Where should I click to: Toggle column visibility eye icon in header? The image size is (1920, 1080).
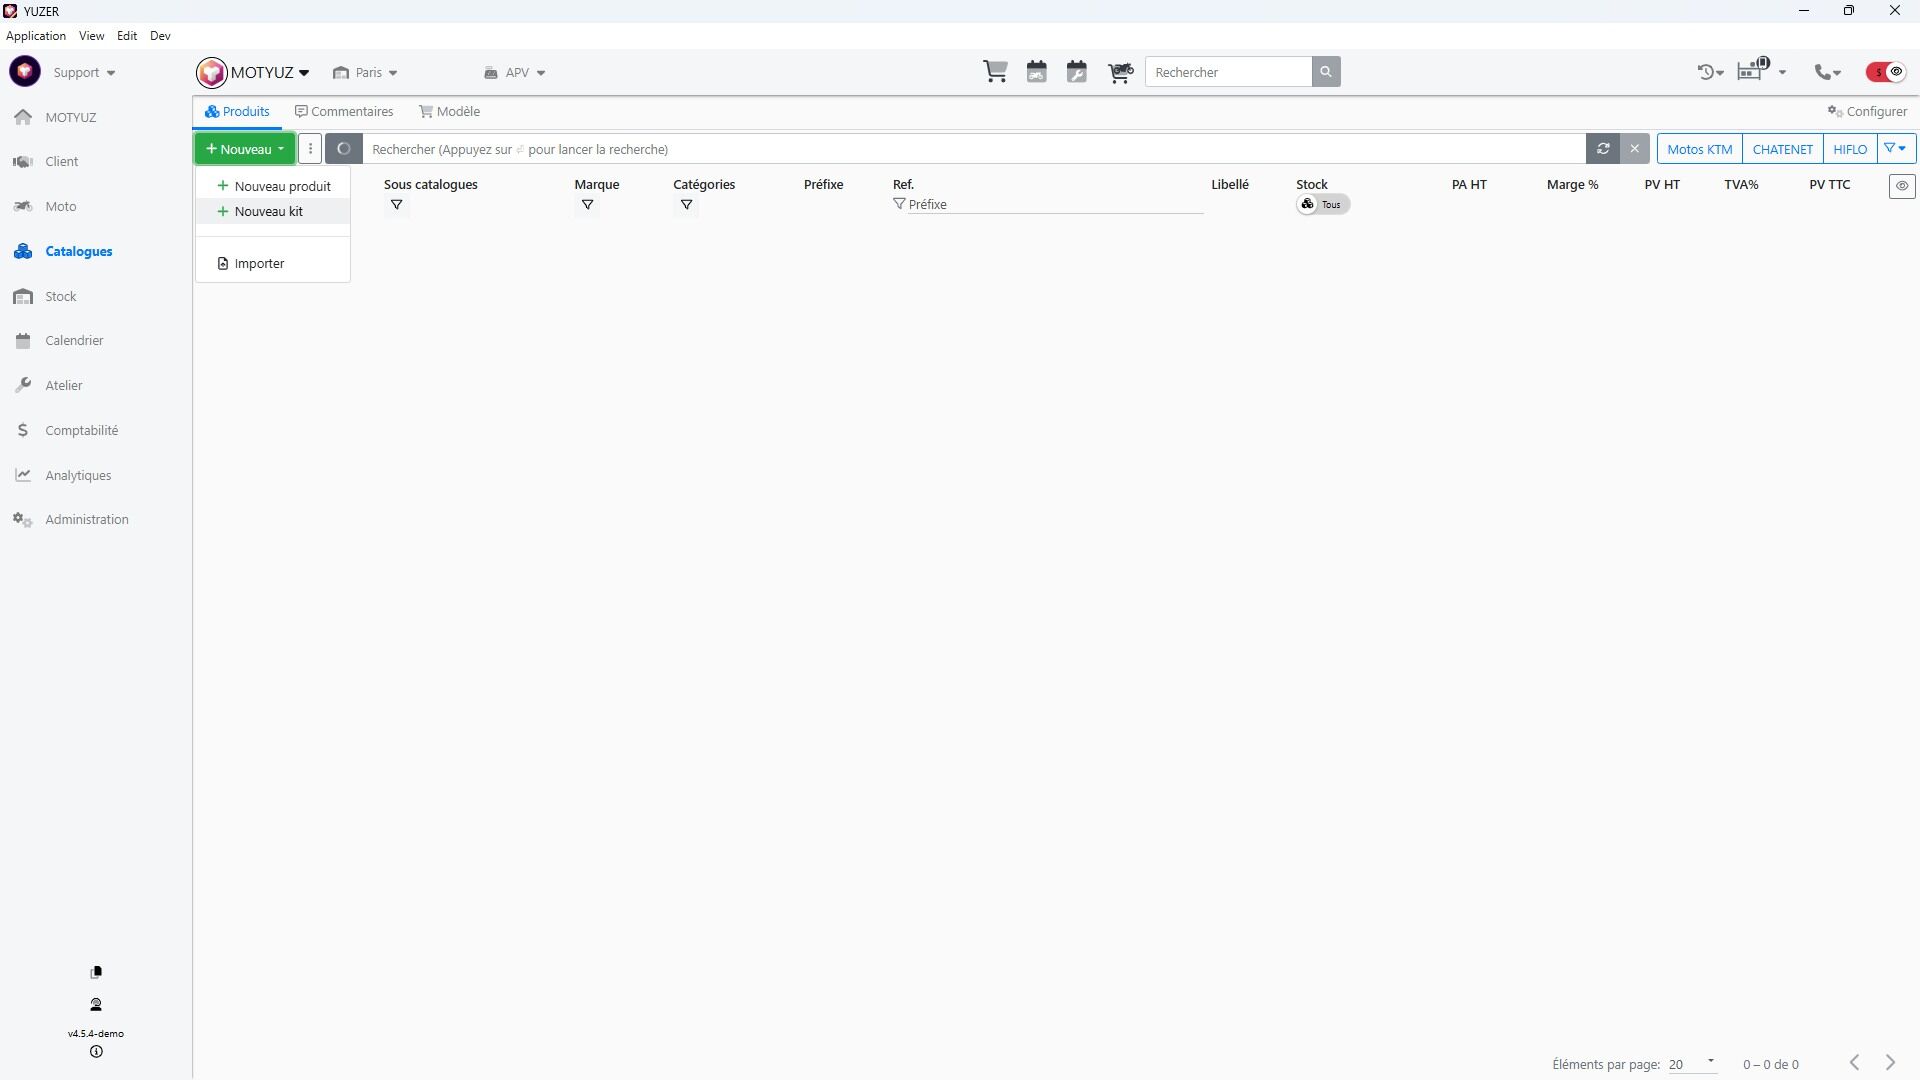point(1902,186)
